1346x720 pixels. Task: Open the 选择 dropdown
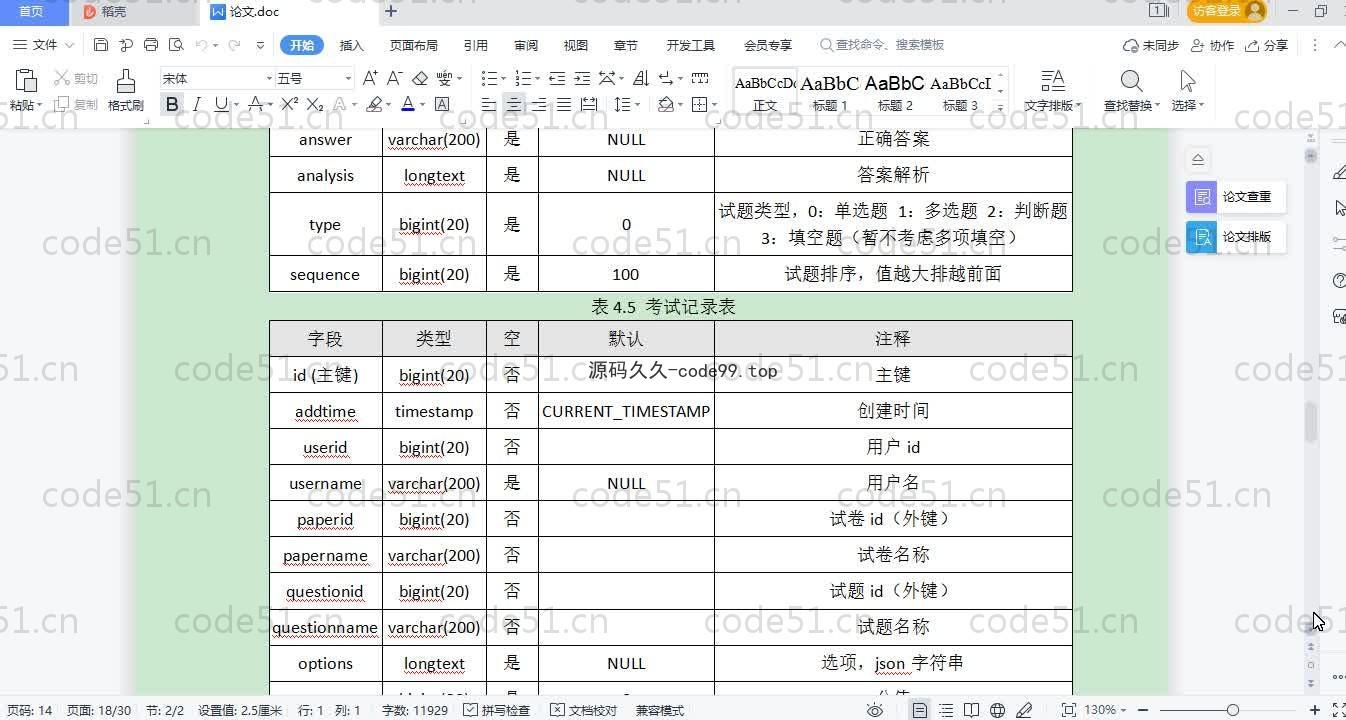click(1188, 105)
